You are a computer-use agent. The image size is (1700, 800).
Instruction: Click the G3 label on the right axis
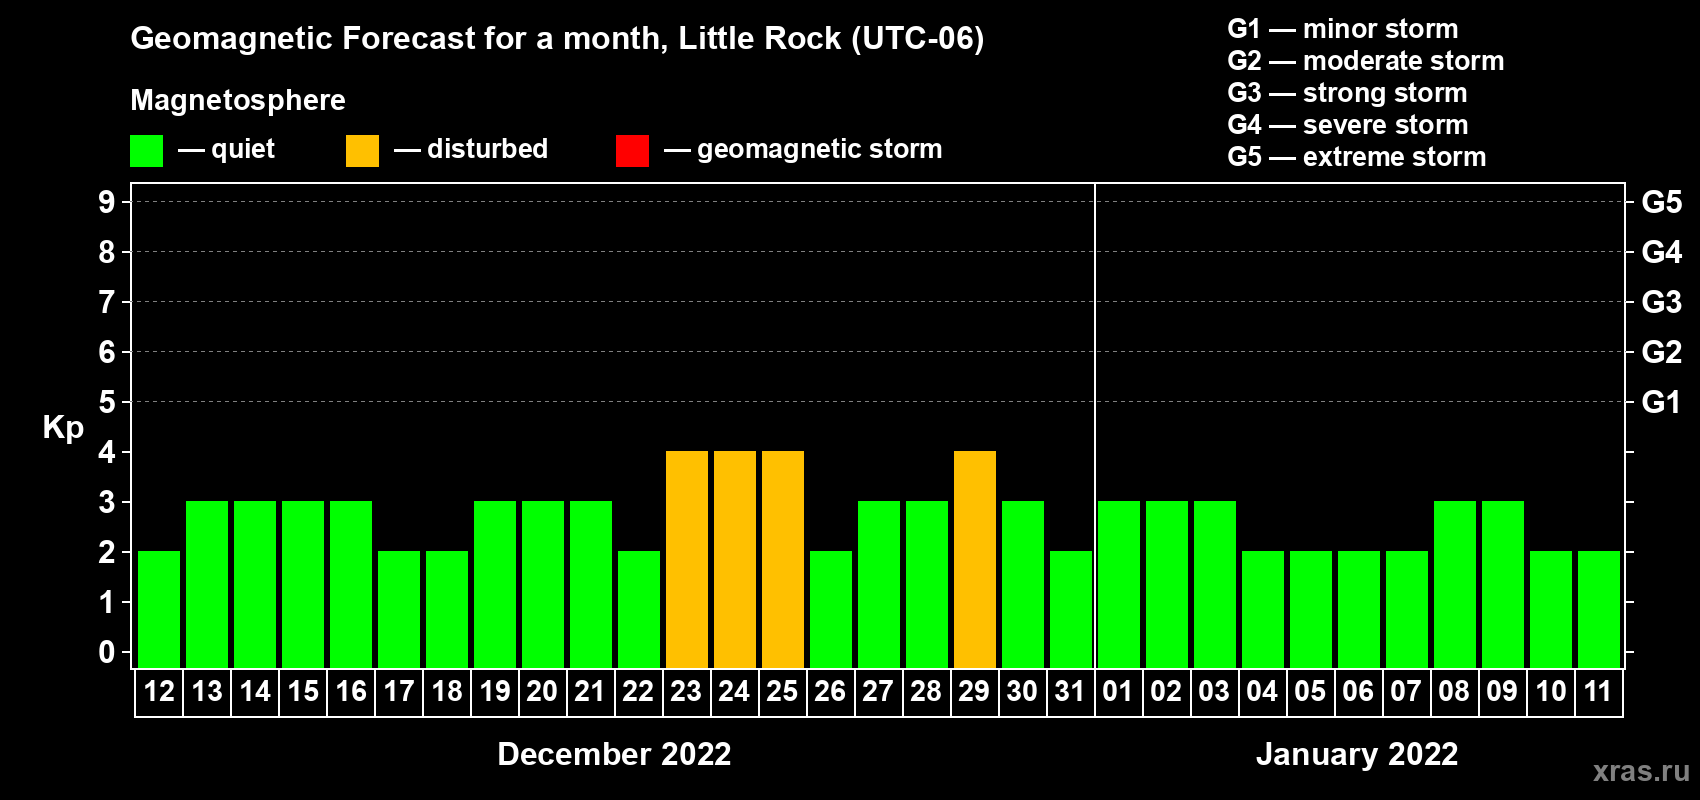click(x=1662, y=302)
